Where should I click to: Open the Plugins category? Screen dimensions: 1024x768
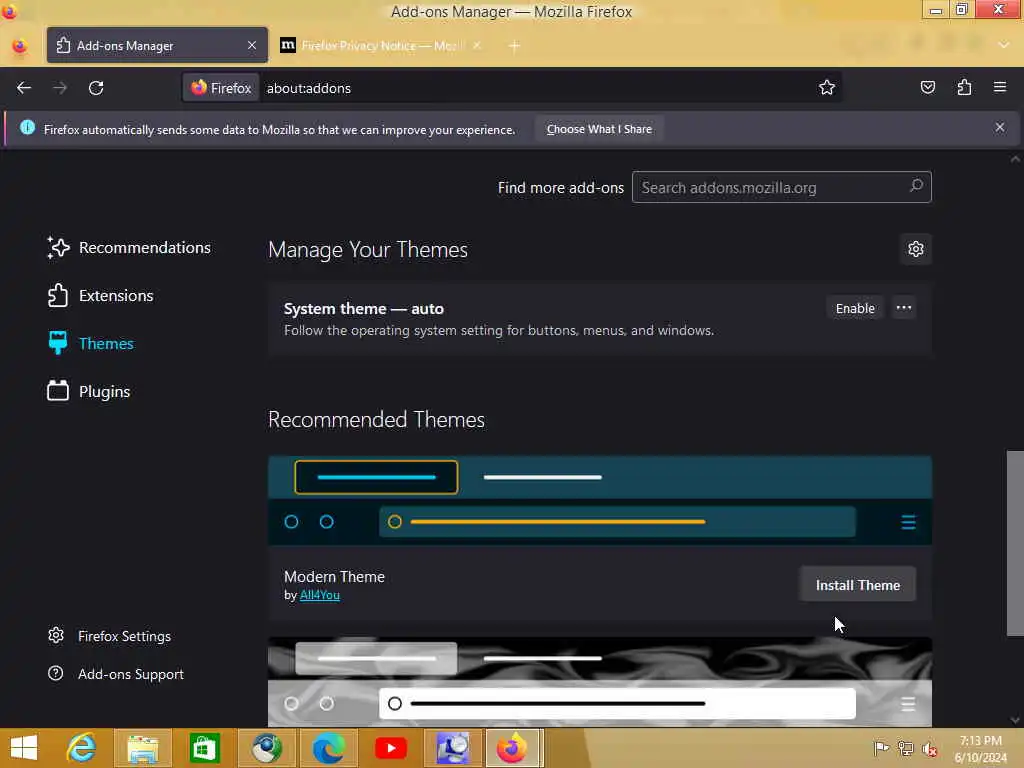click(89, 391)
